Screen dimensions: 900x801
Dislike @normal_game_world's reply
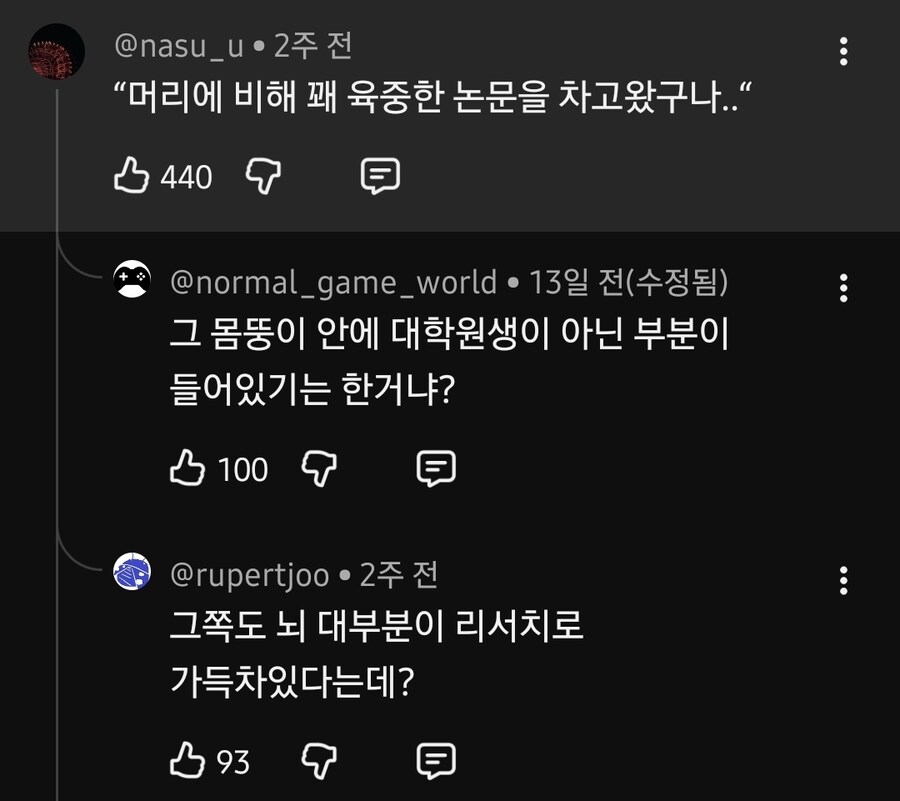318,468
